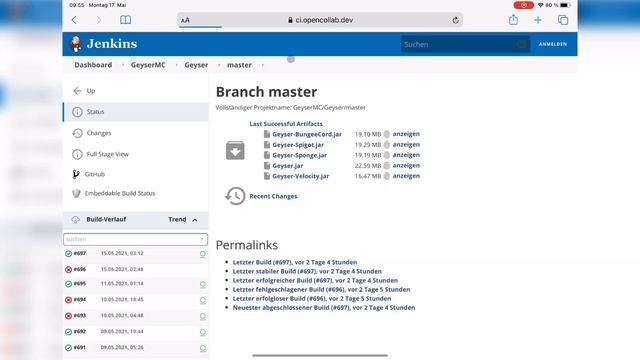This screenshot has width=640, height=360.
Task: Click the Status info icon
Action: tap(77, 112)
